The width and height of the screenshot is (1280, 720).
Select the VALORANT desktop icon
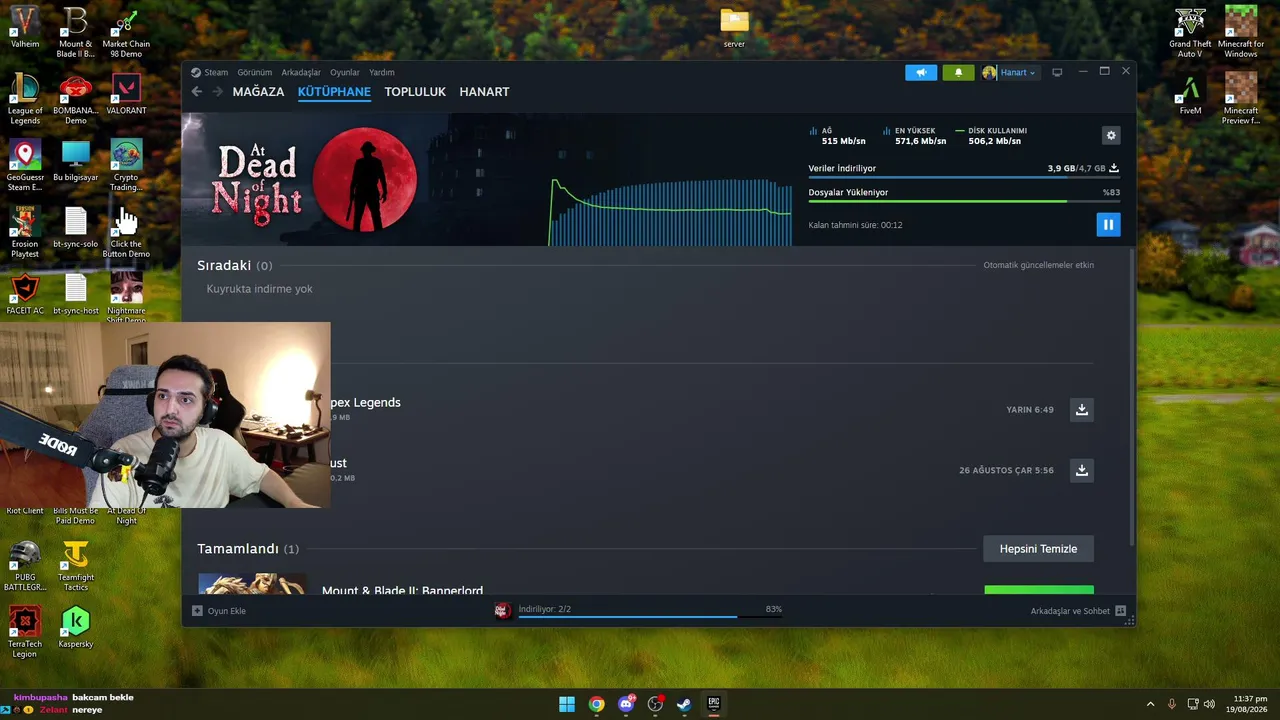[x=126, y=94]
